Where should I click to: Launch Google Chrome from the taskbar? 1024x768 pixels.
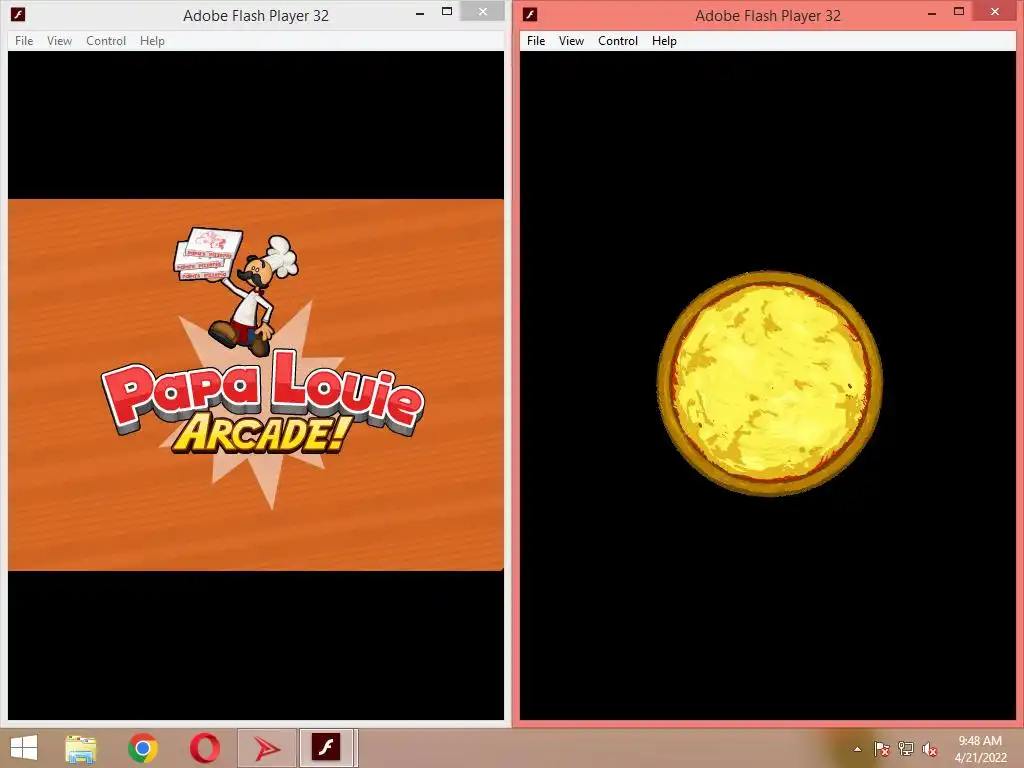[143, 748]
